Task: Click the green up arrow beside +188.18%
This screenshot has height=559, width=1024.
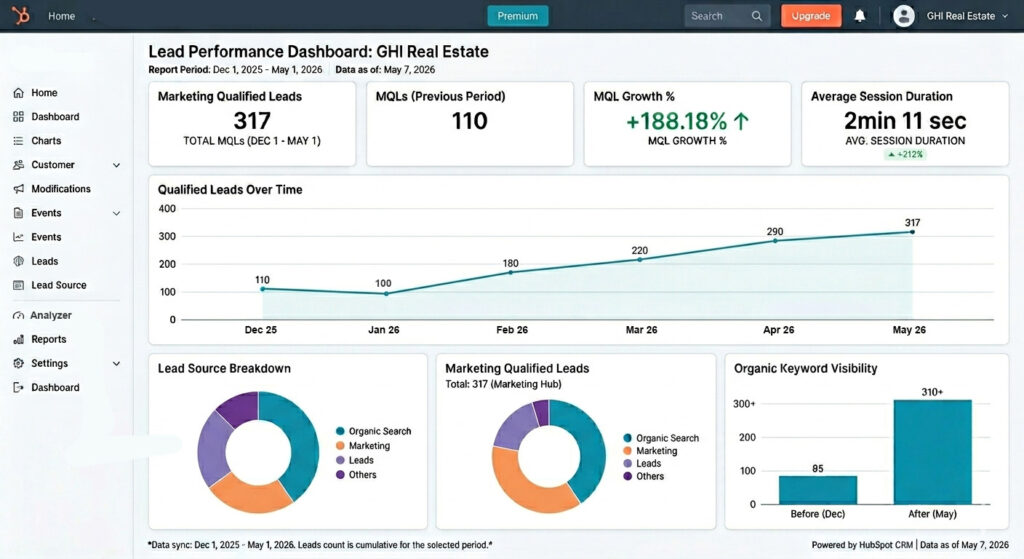Action: [x=741, y=121]
